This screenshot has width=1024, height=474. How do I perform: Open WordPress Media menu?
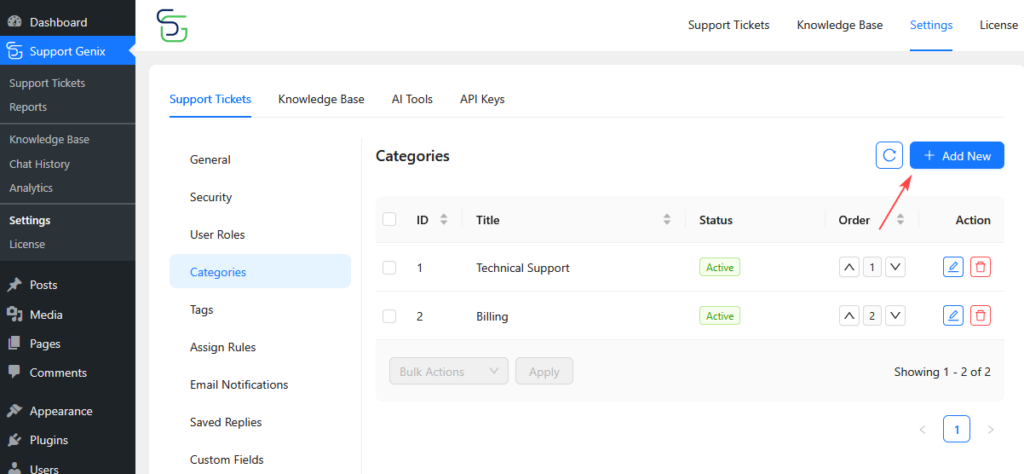pos(67,314)
